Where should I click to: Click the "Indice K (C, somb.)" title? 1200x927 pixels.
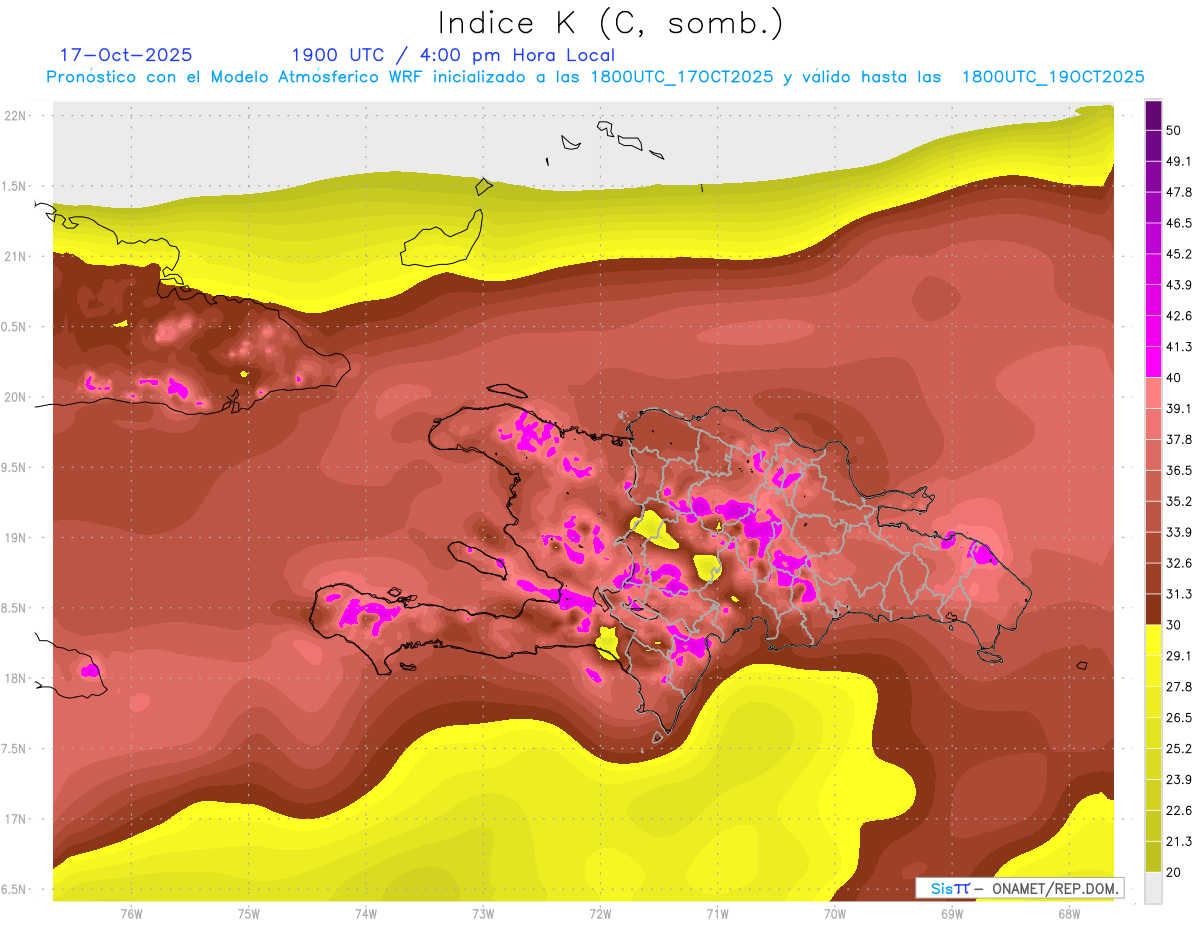611,22
